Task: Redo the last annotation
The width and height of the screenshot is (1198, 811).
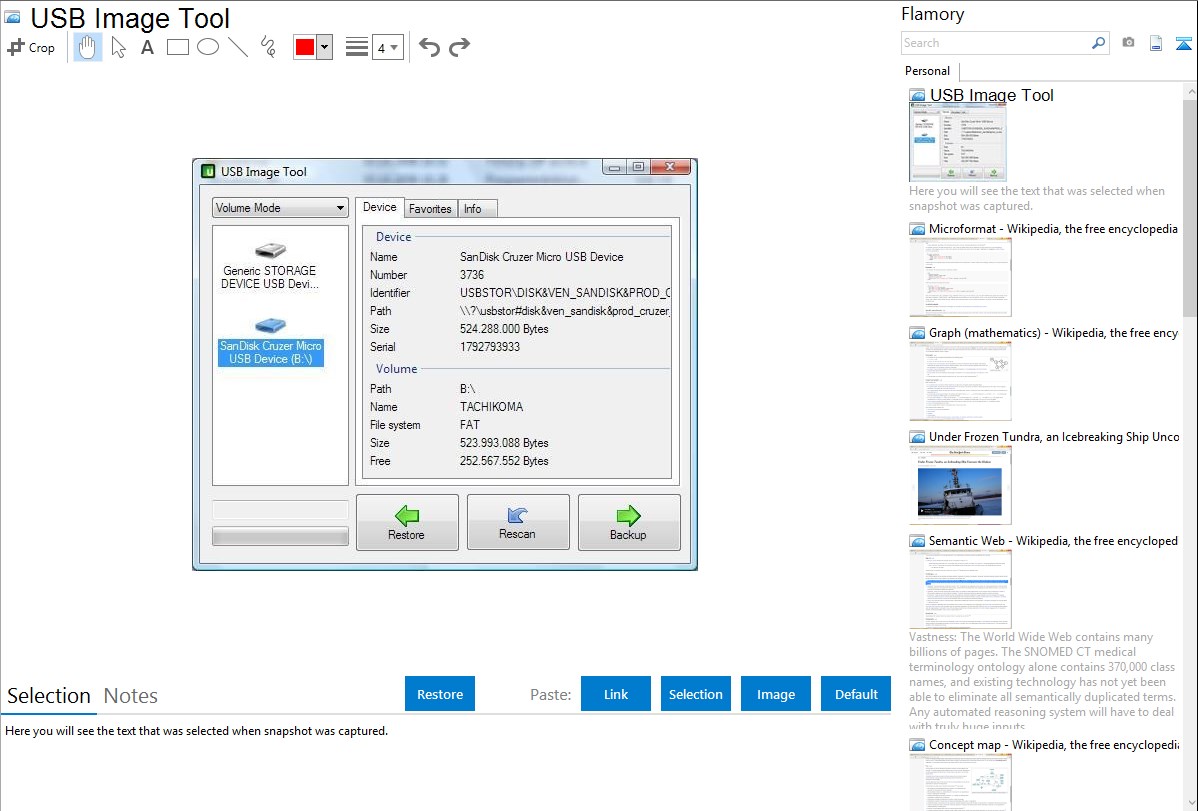Action: click(x=459, y=47)
